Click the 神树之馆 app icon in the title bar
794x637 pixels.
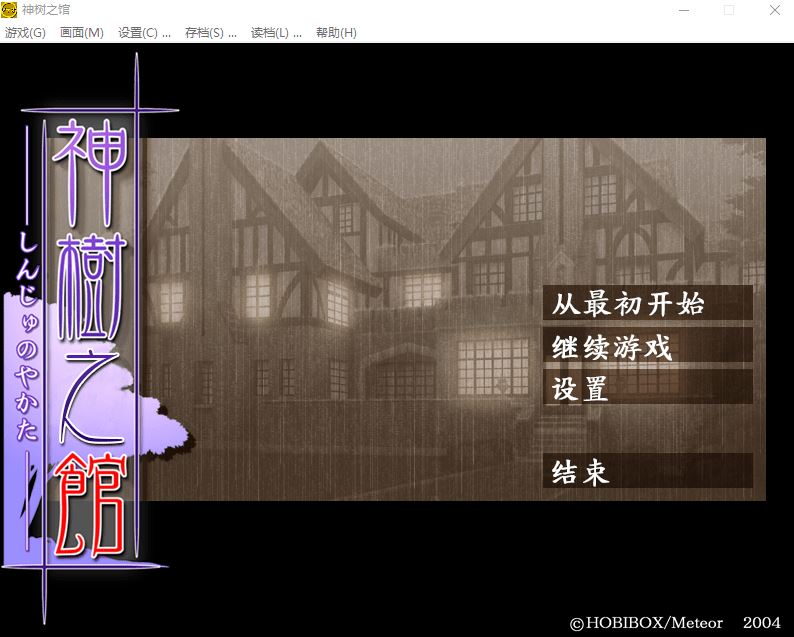tap(9, 10)
